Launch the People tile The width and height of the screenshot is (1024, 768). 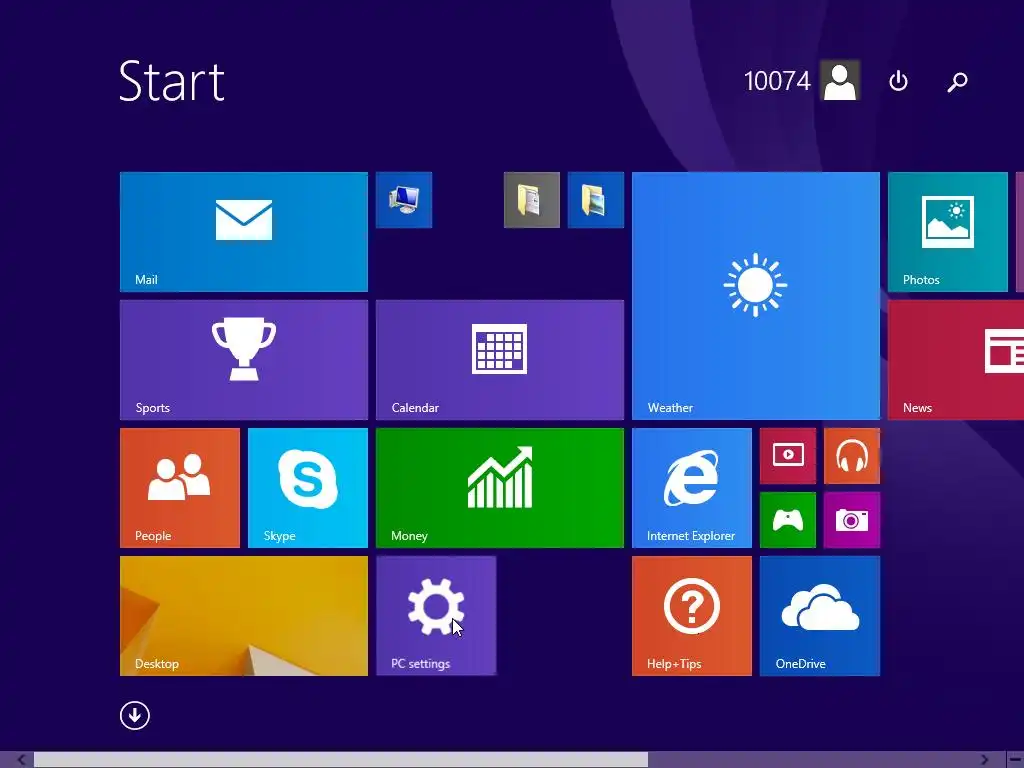180,488
